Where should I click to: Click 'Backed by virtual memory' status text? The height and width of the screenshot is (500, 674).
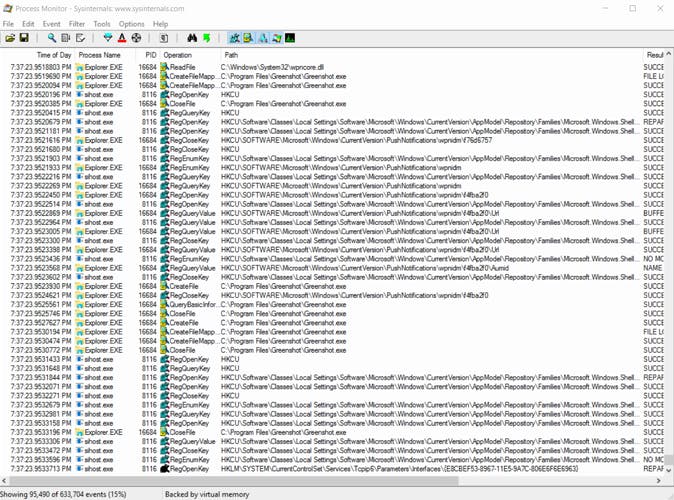(207, 494)
